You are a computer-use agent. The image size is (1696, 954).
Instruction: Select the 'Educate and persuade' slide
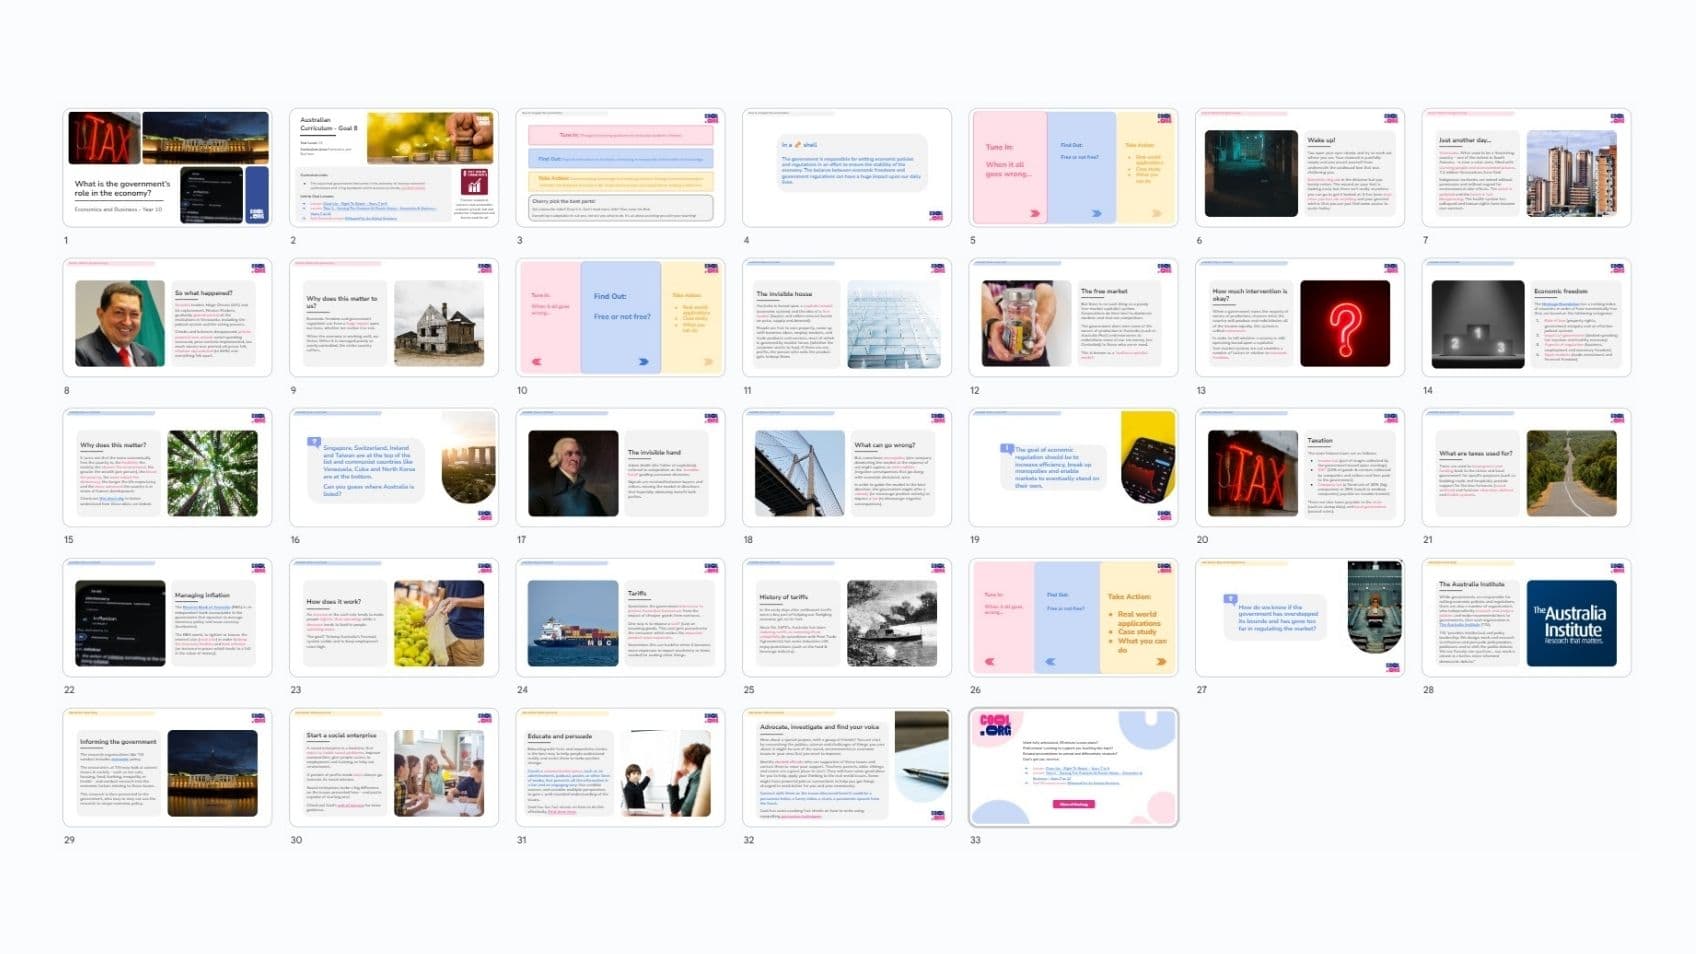pyautogui.click(x=620, y=768)
